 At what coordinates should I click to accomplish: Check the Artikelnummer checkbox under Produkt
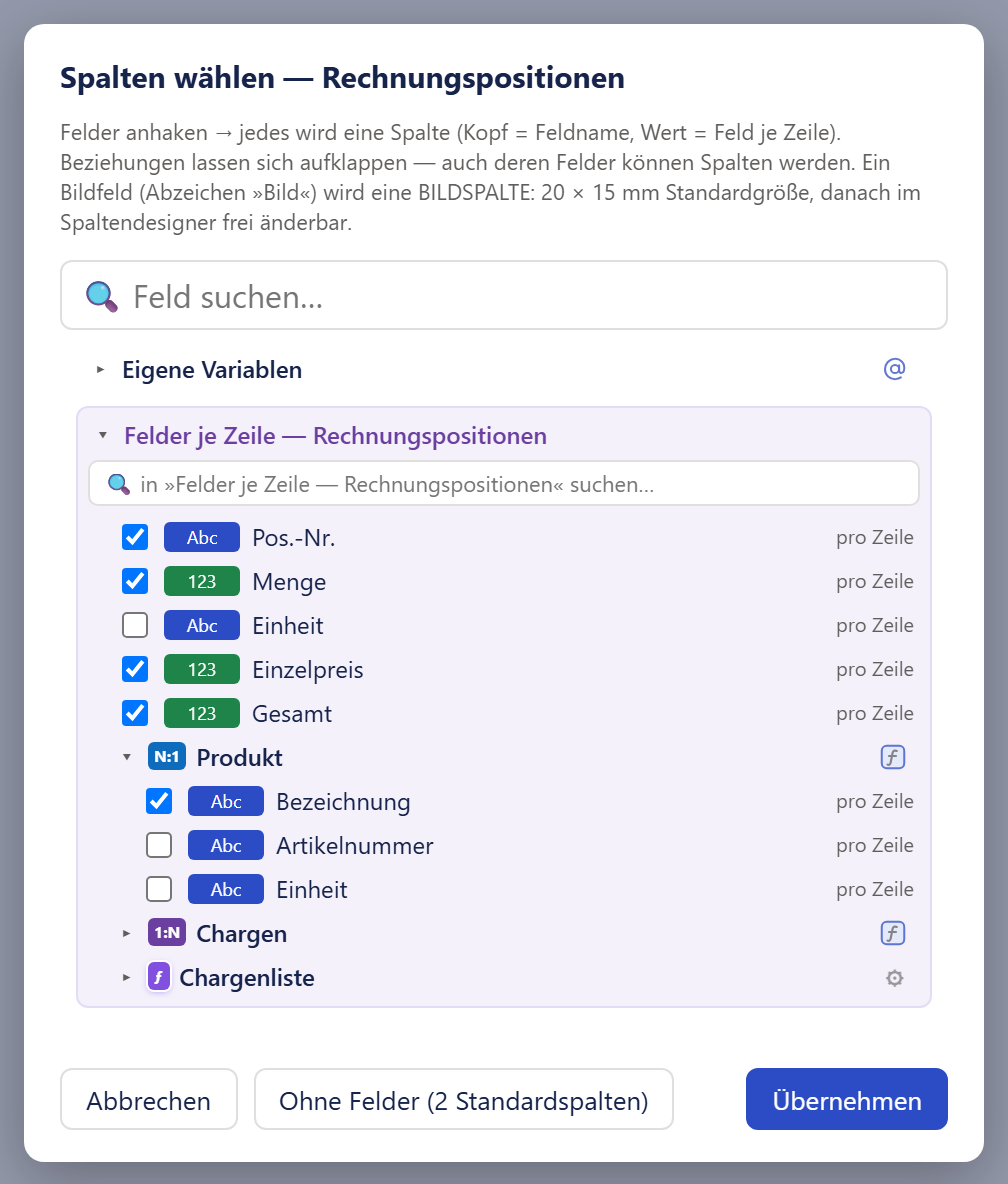159,845
